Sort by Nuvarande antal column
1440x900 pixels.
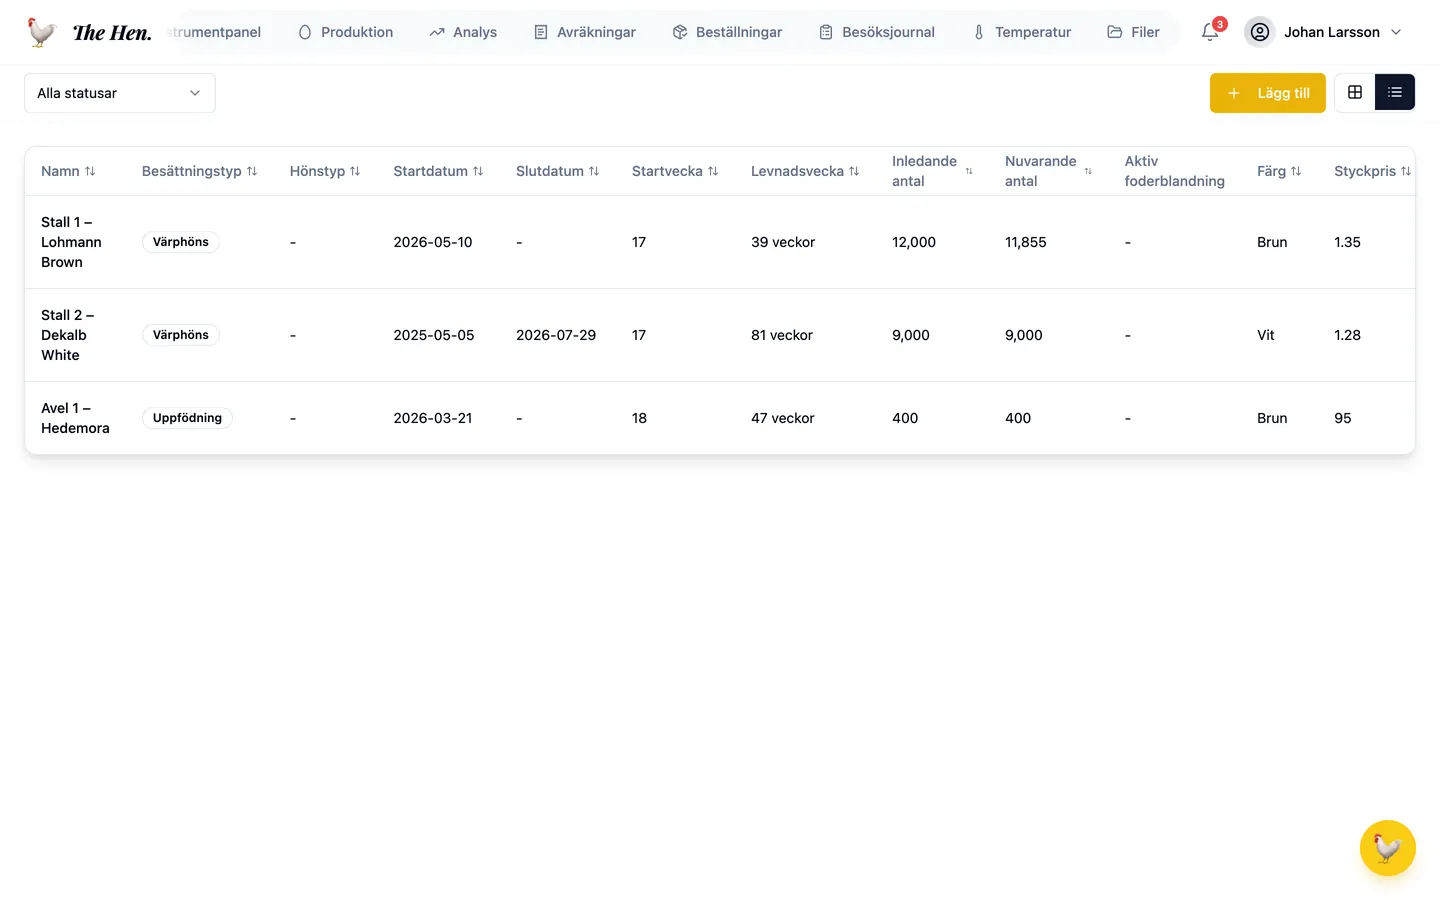1048,171
